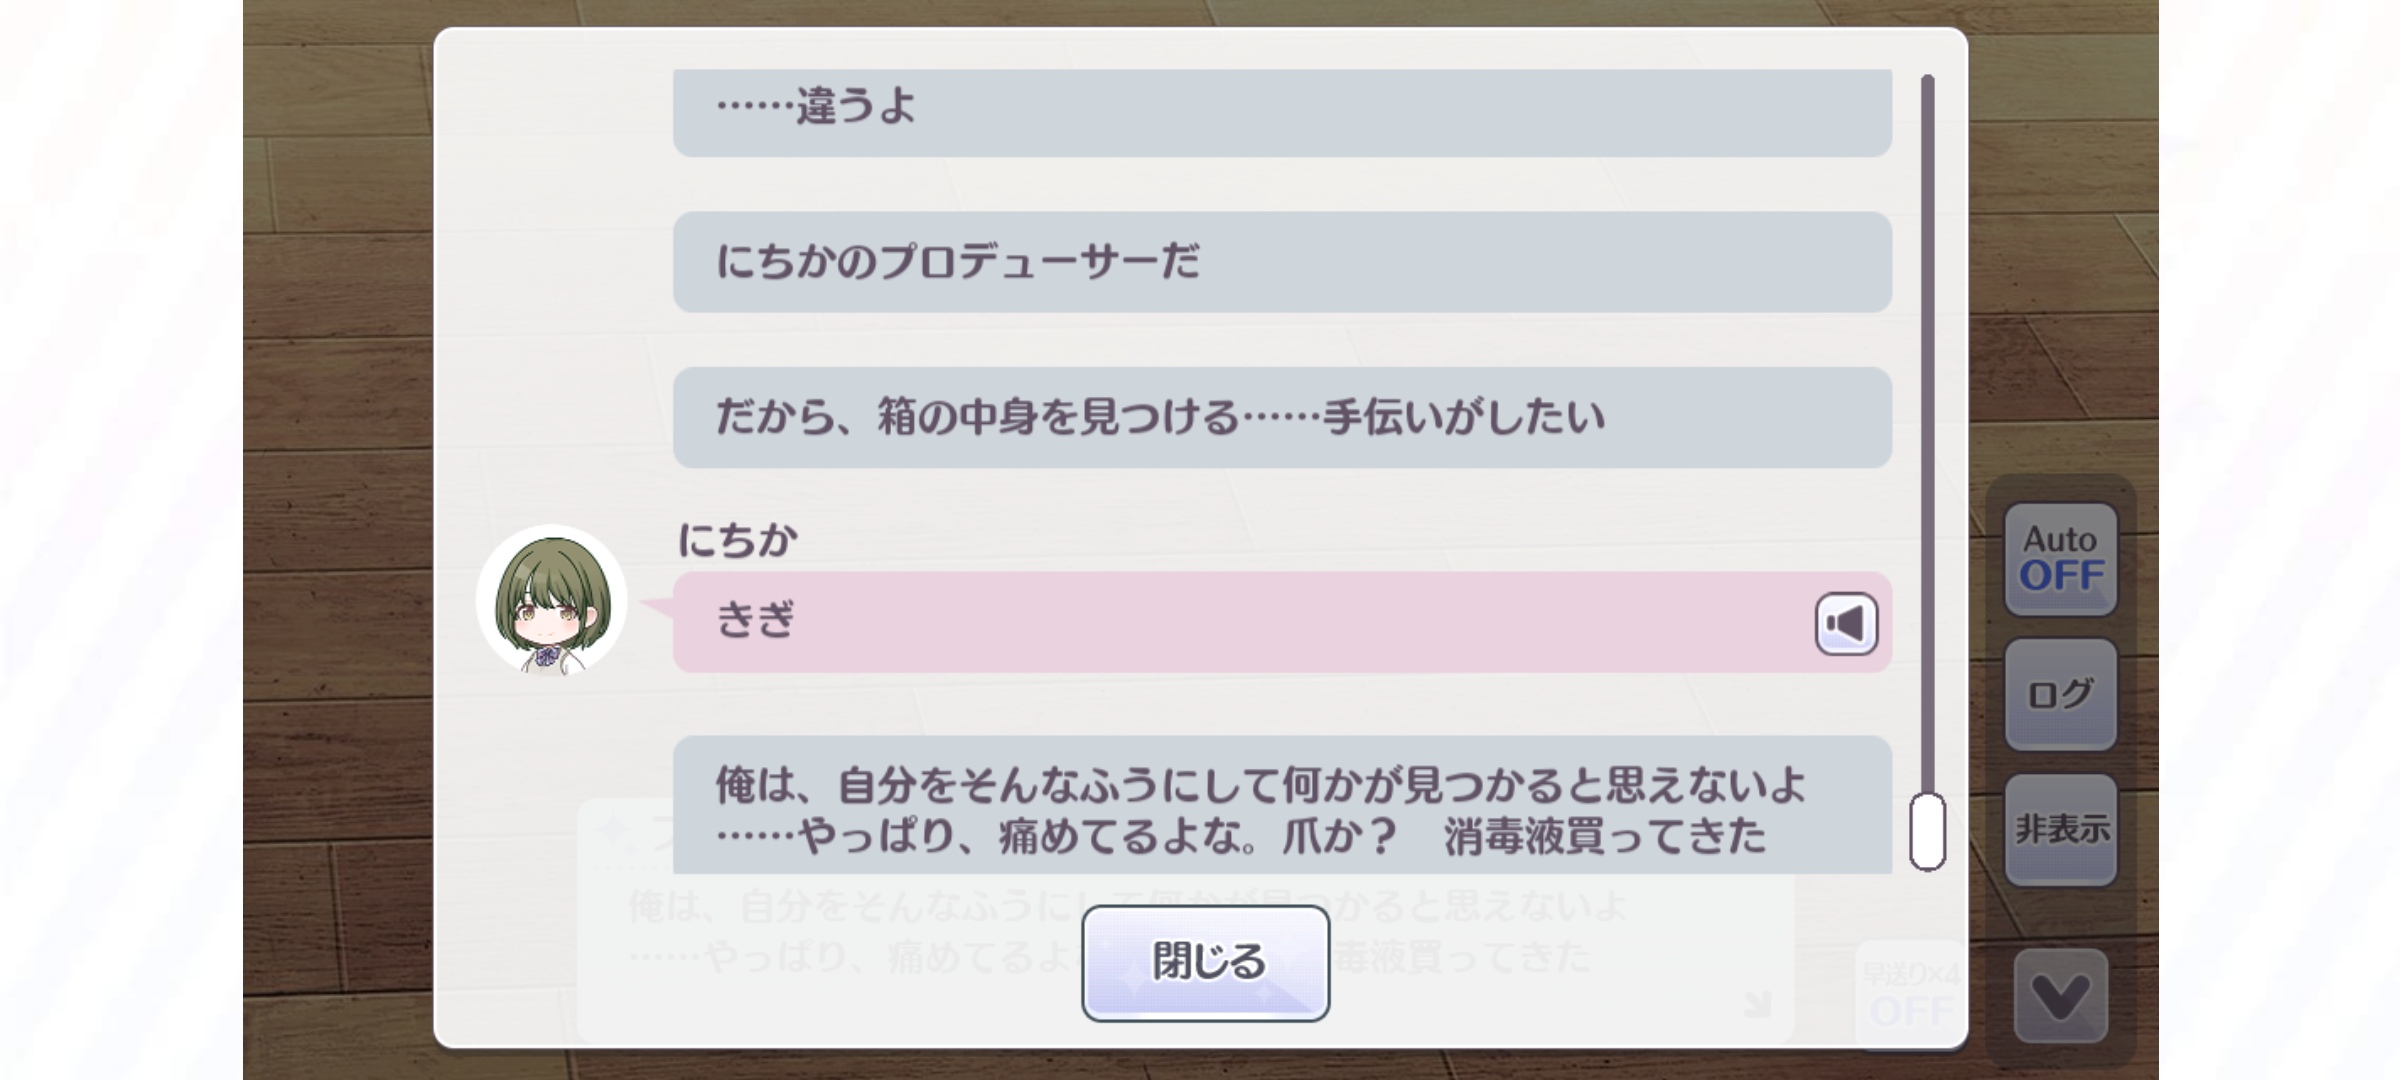The width and height of the screenshot is (2400, 1080).
Task: Click Nichika's chibi avatar portrait
Action: click(552, 600)
